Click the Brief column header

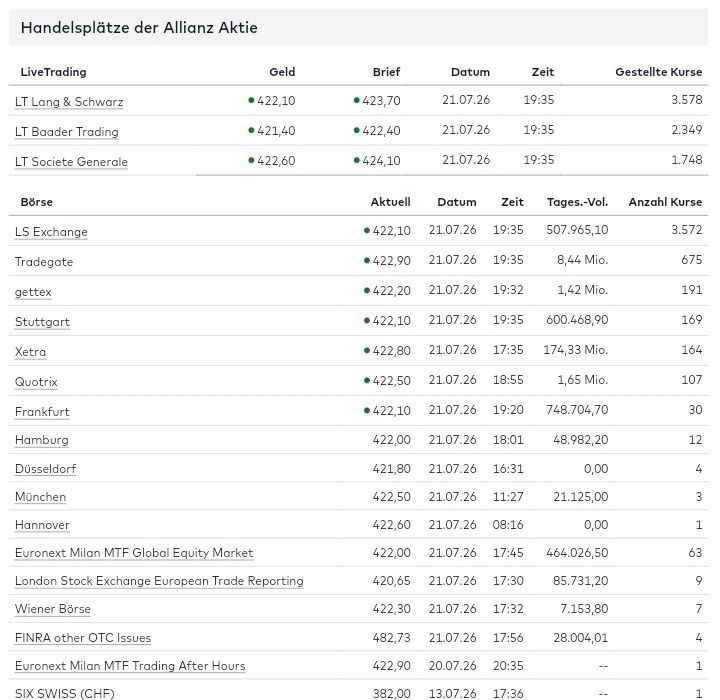click(387, 72)
